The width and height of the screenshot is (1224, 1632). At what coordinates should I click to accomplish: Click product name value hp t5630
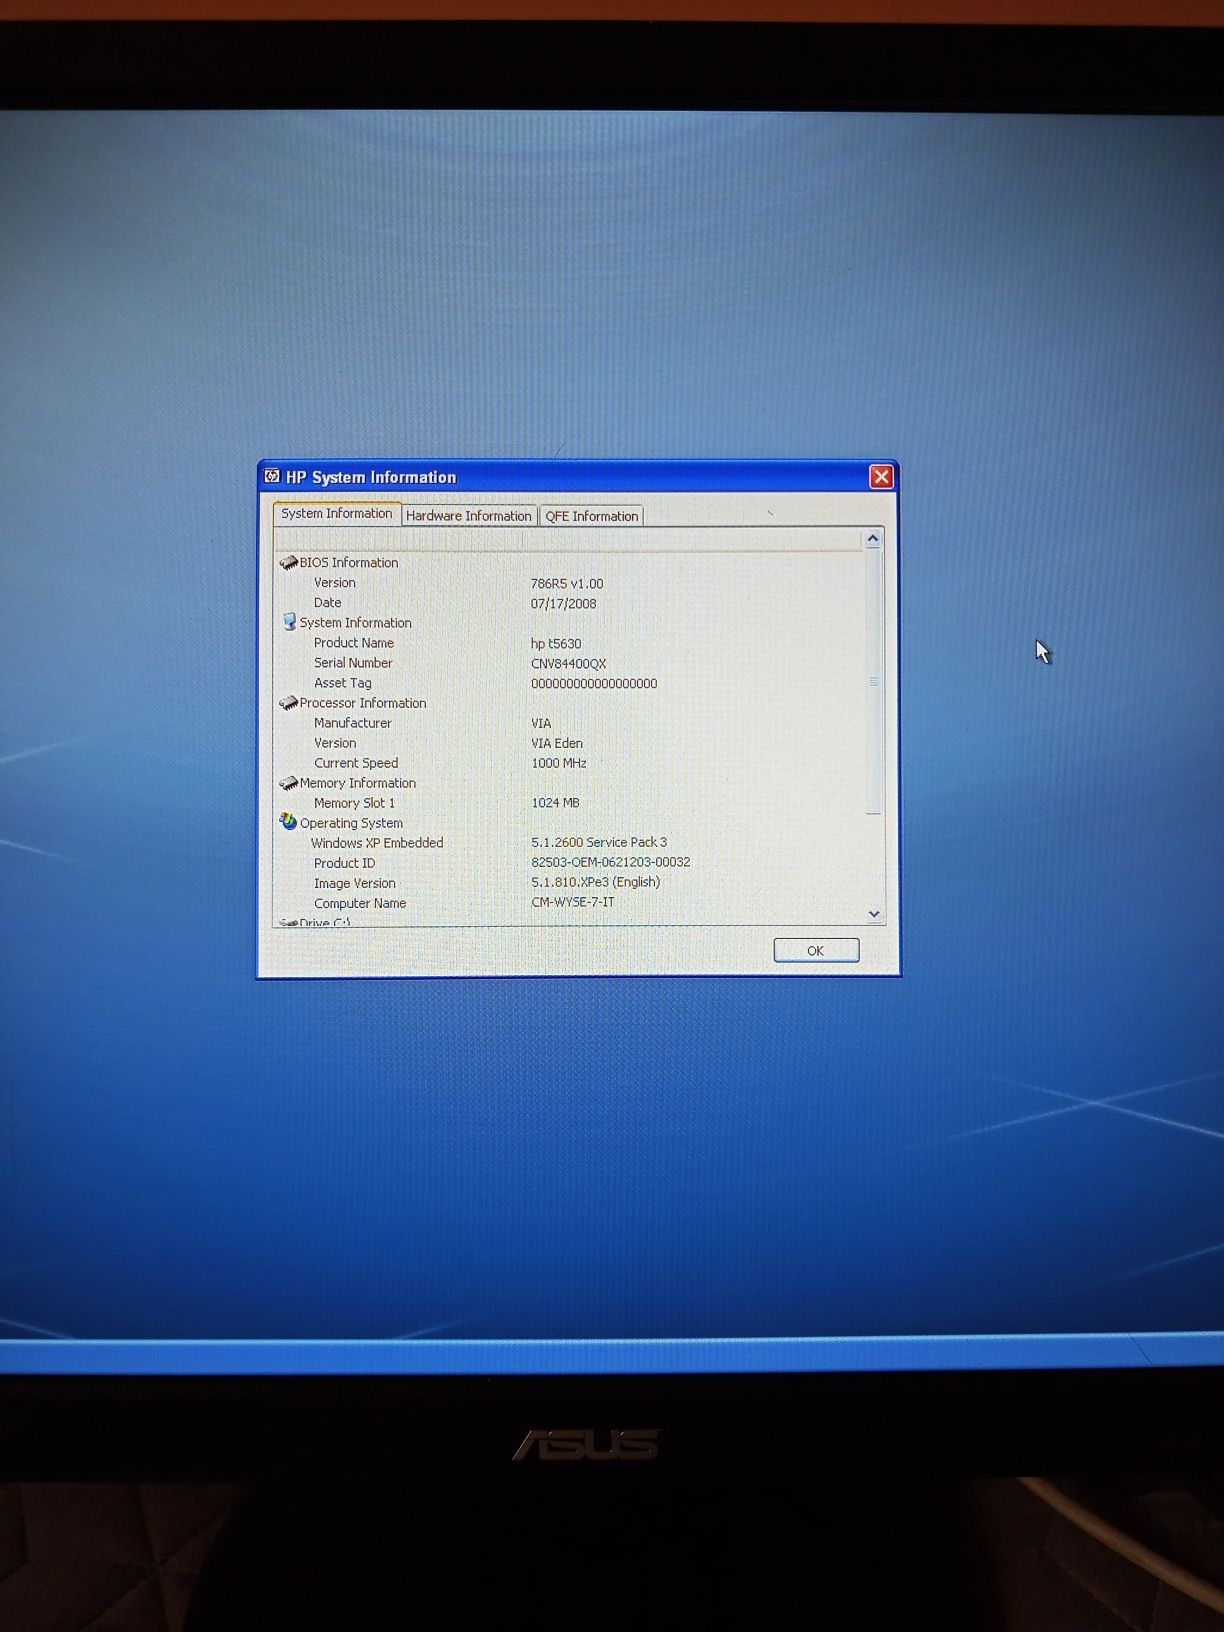coord(556,644)
